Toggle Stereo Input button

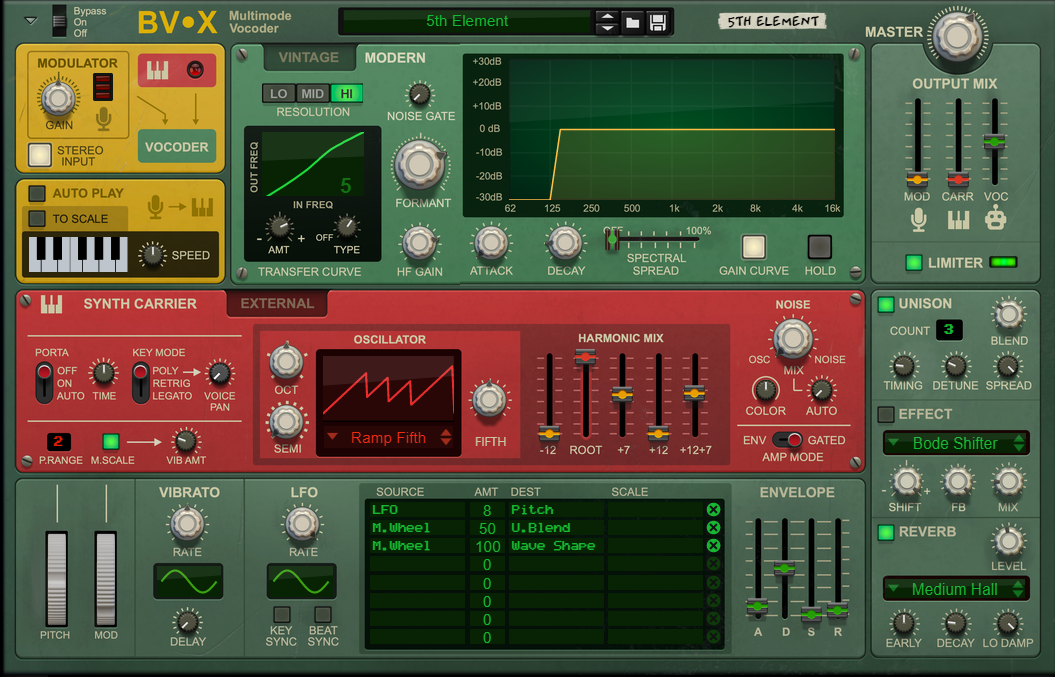tap(40, 155)
